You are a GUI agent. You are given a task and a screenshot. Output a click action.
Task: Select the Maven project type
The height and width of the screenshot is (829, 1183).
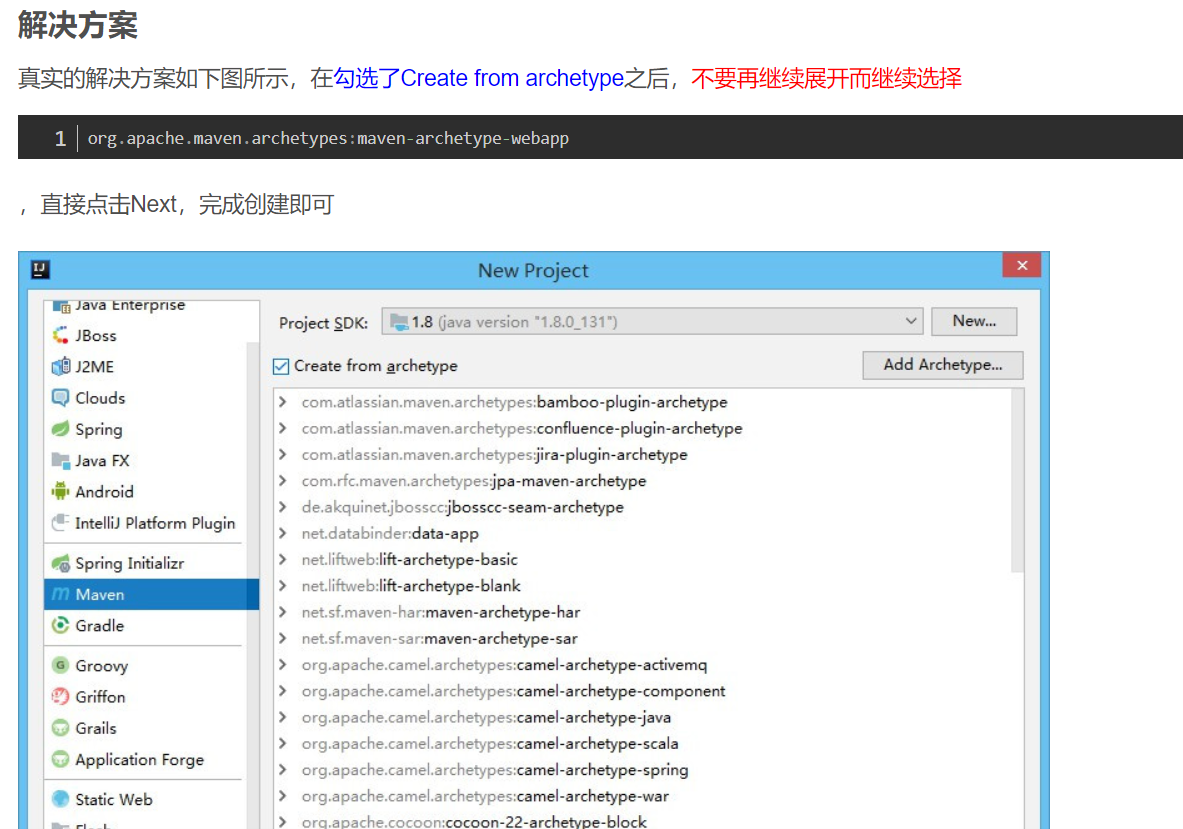pyautogui.click(x=151, y=594)
